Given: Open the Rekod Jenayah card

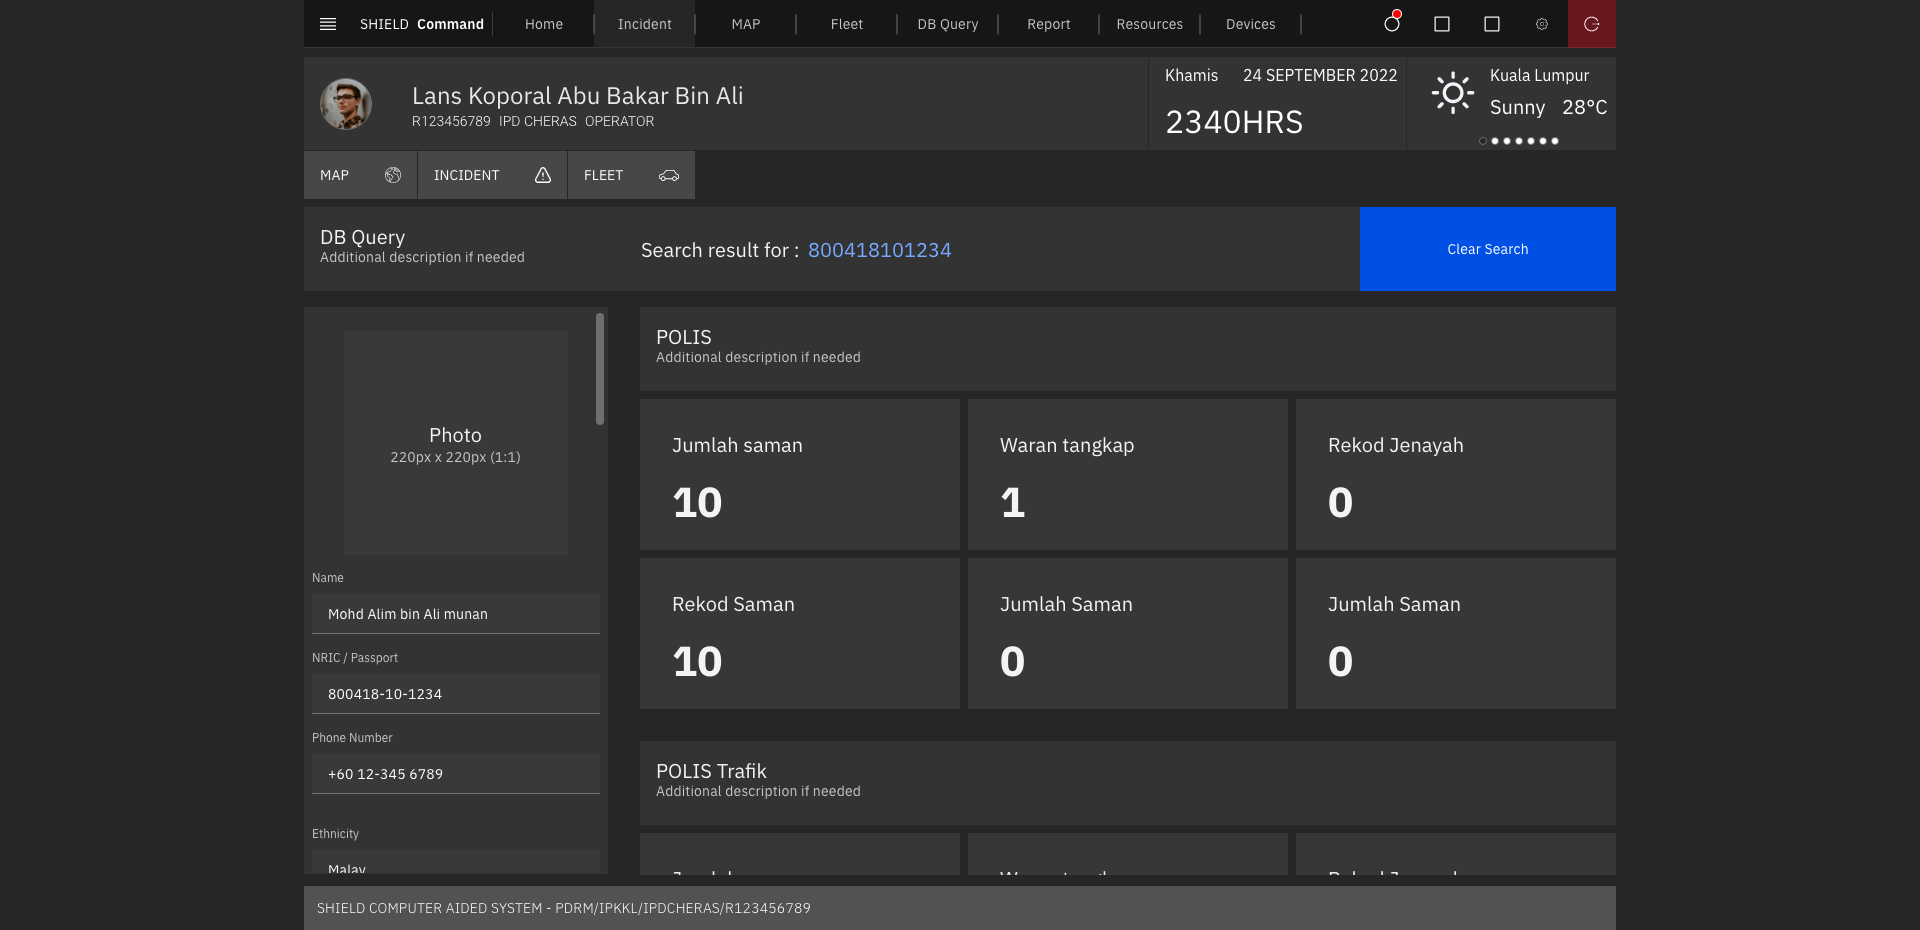Looking at the screenshot, I should click(x=1456, y=474).
